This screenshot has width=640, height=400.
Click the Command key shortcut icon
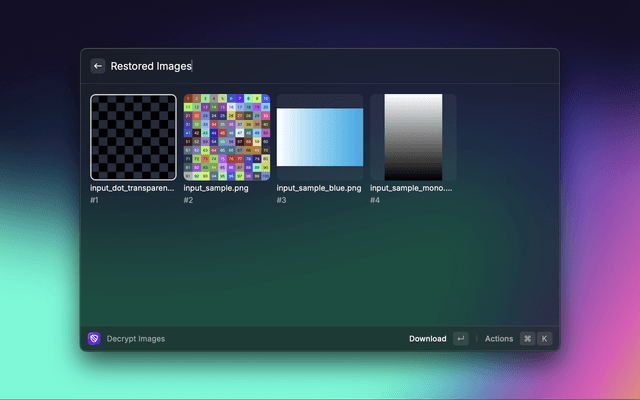(x=527, y=339)
